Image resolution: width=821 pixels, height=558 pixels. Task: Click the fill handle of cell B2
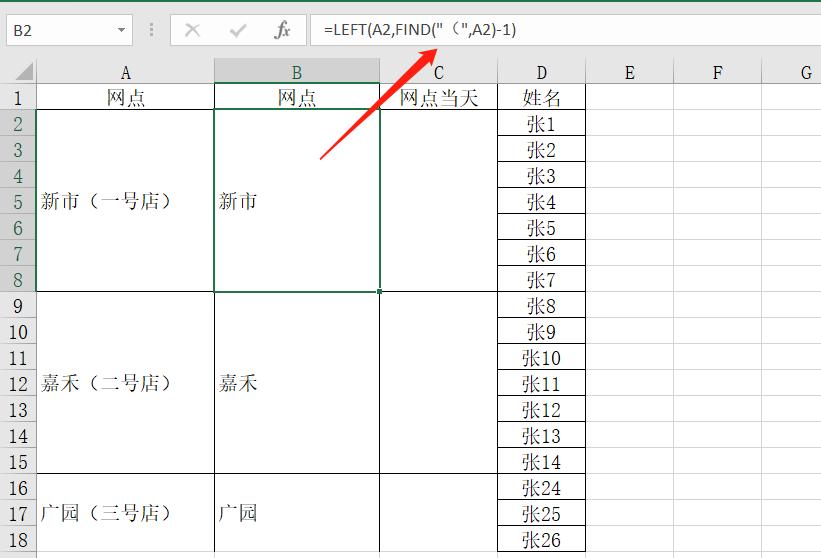point(380,292)
